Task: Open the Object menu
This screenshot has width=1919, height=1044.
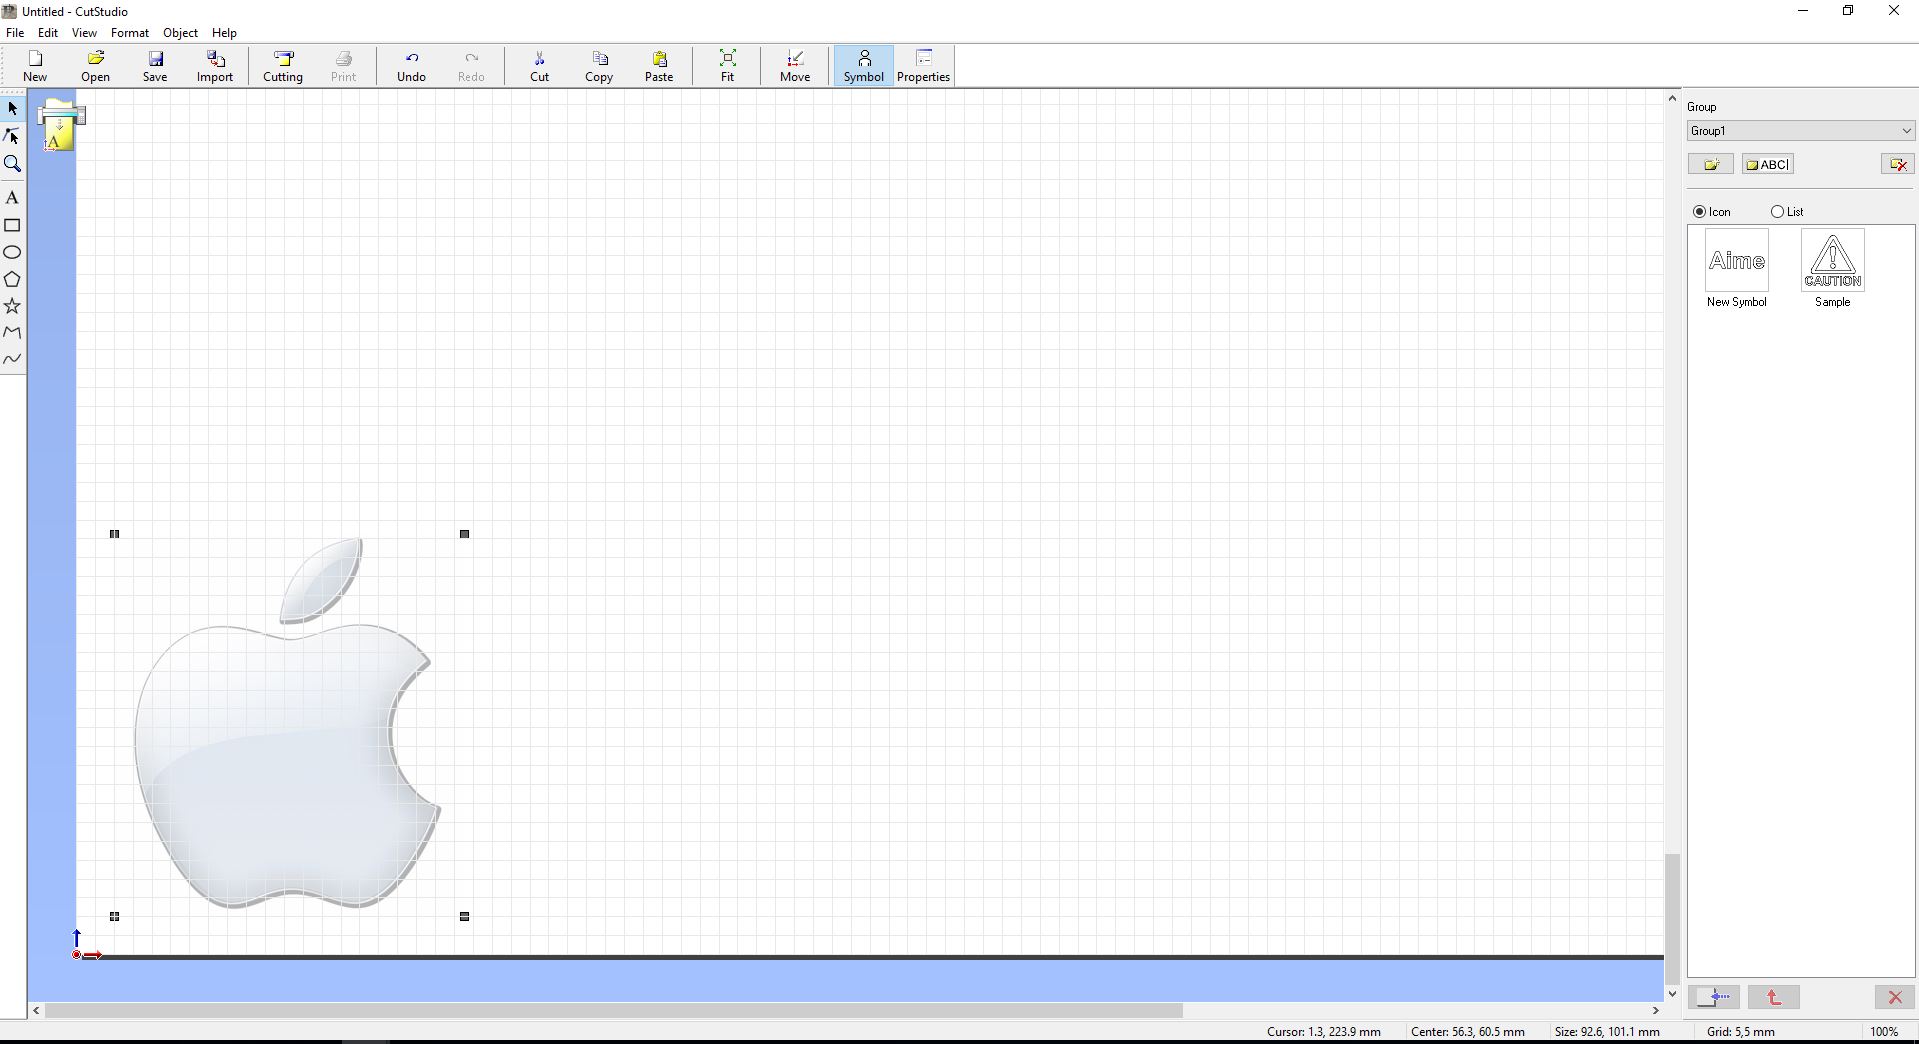Action: click(x=181, y=33)
